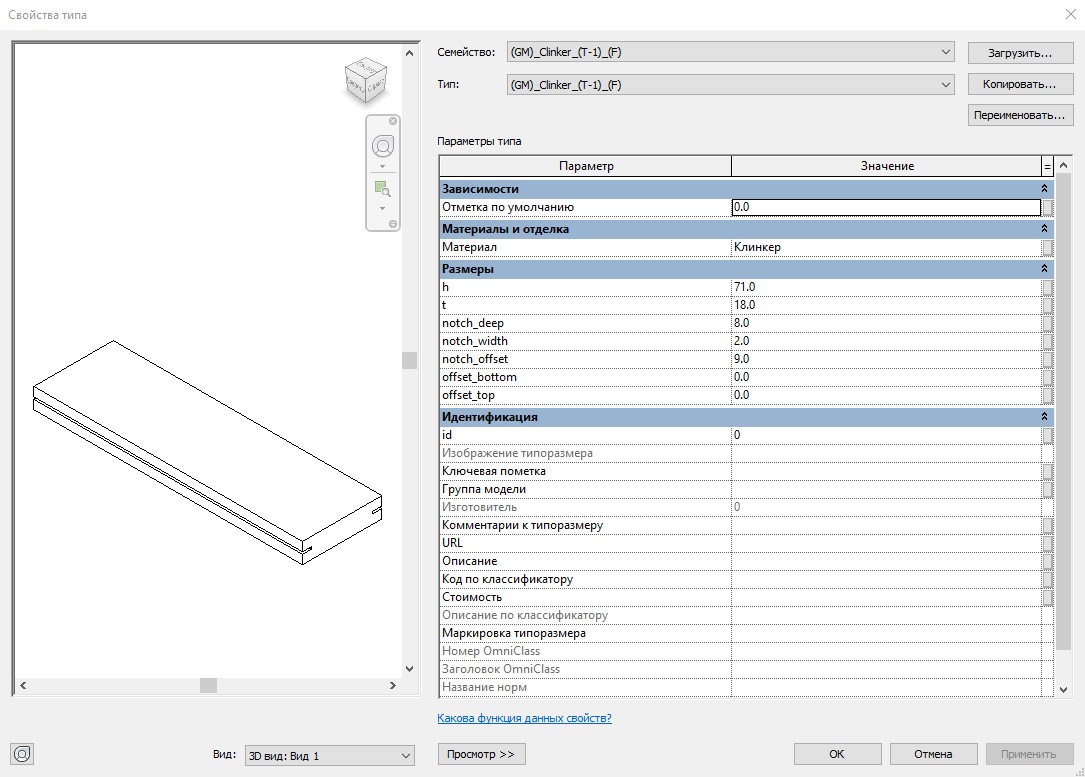Open steering wheel options arrow
Viewport: 1085px width, 777px height.
382,166
